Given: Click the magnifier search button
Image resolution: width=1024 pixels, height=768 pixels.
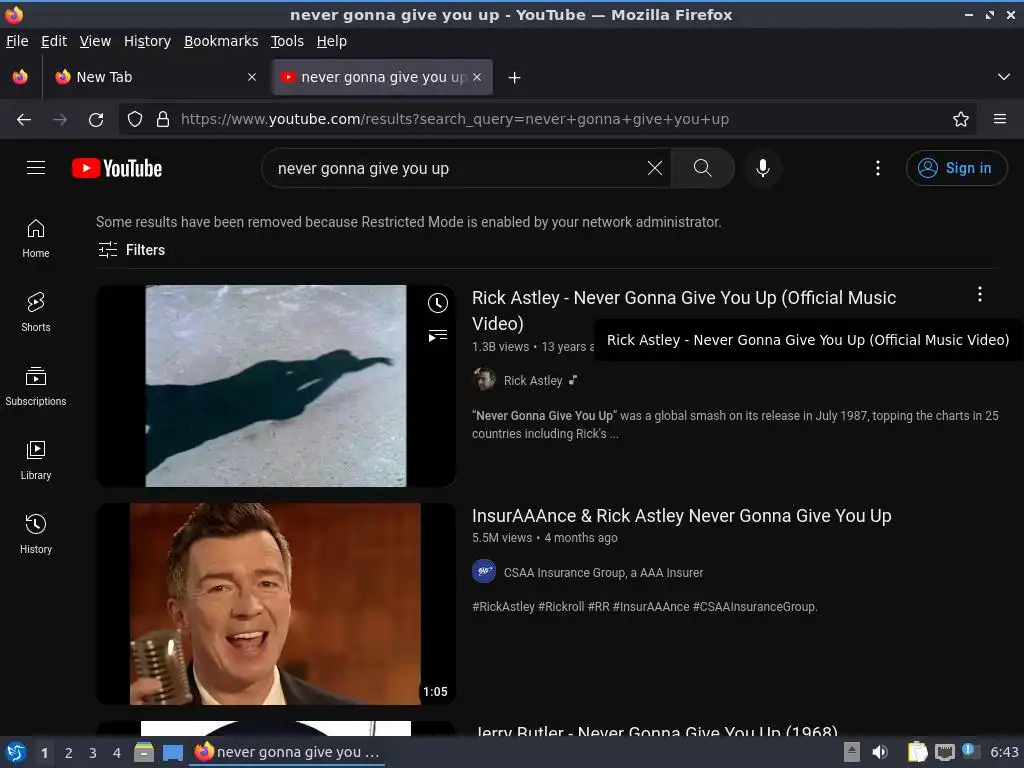Looking at the screenshot, I should (x=703, y=168).
